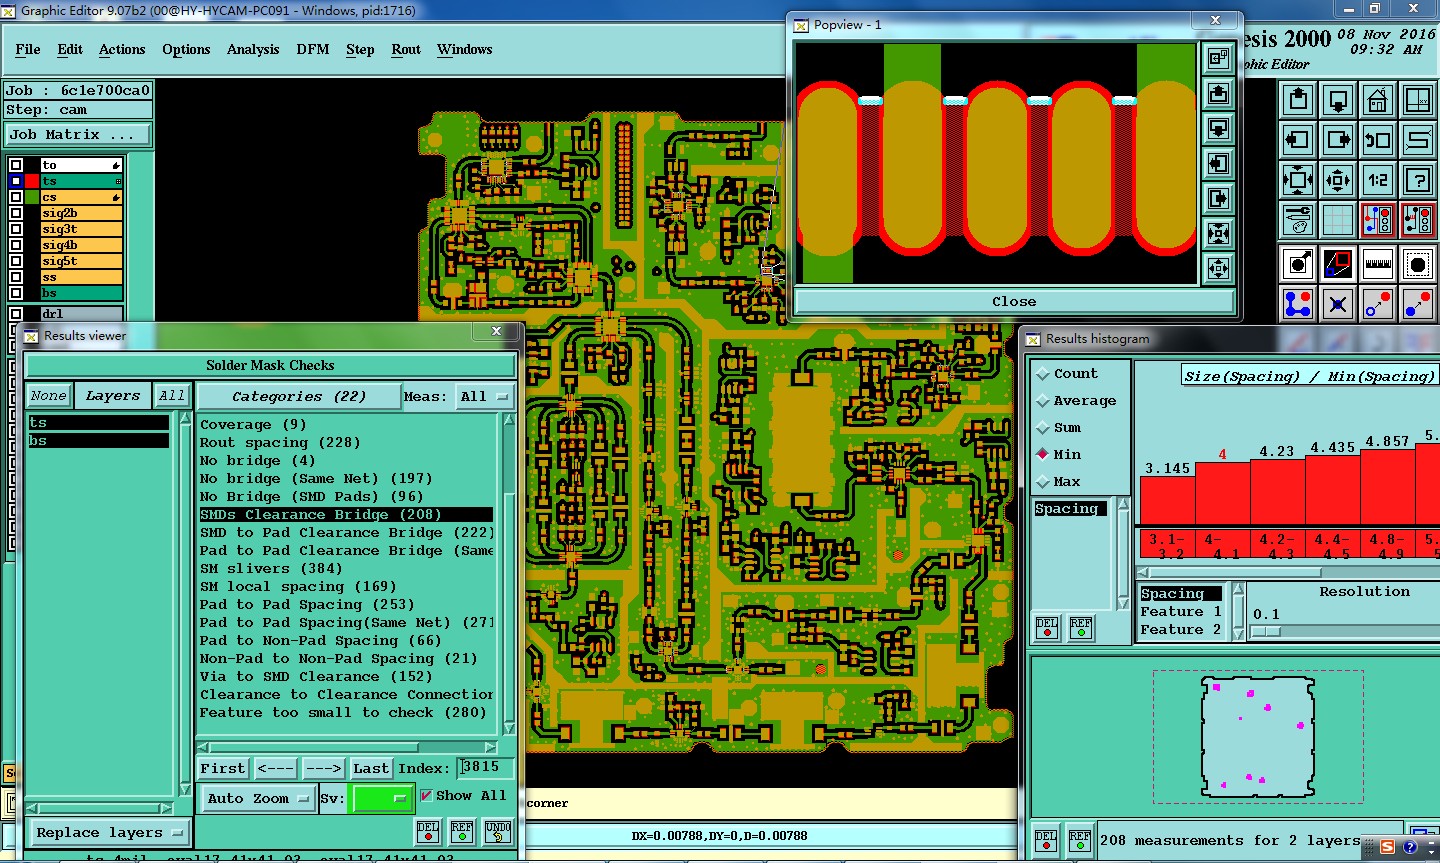Click the undo zoom previous view icon

tap(1378, 140)
